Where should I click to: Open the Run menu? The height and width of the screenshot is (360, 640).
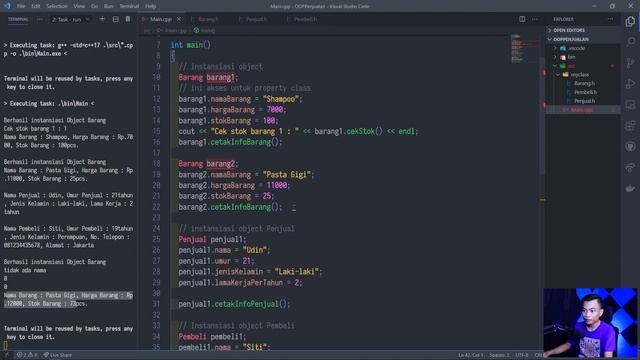109,6
